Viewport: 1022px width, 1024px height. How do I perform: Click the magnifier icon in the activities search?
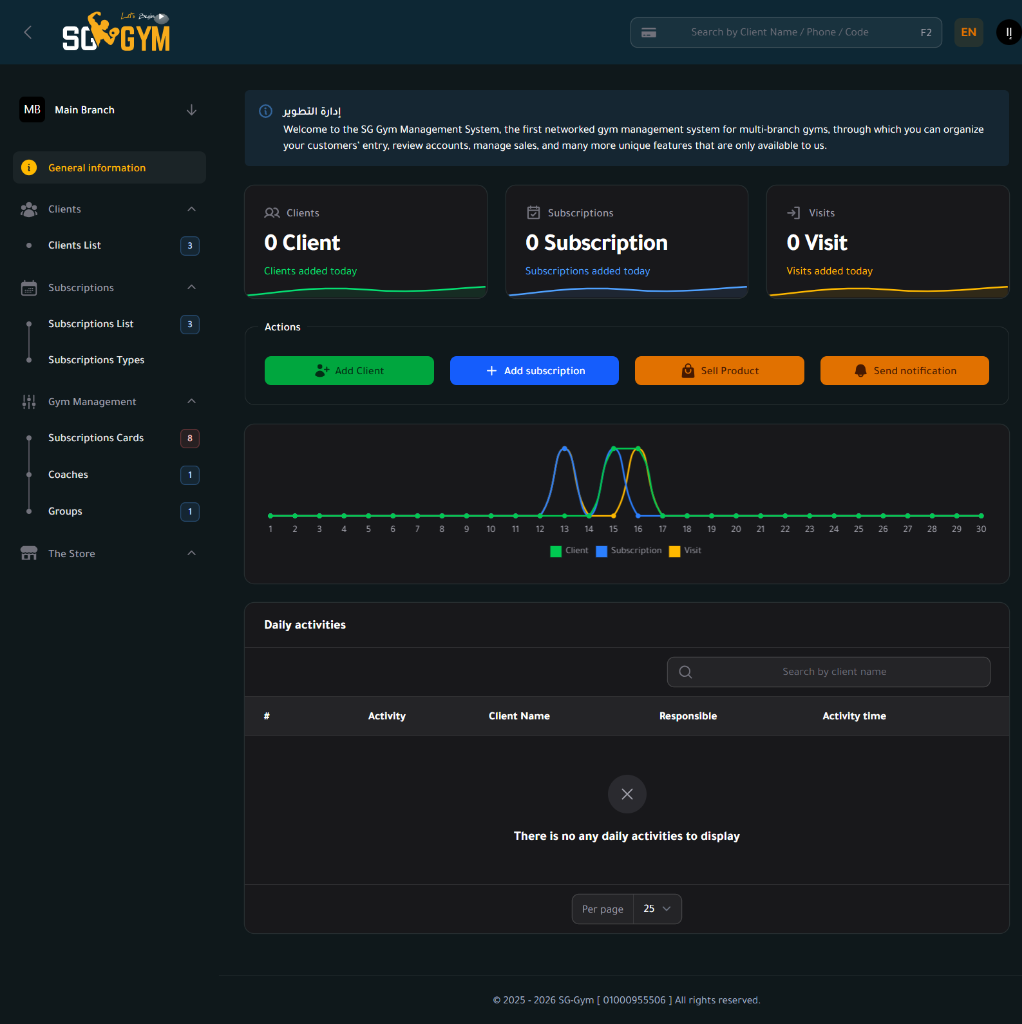(x=685, y=672)
